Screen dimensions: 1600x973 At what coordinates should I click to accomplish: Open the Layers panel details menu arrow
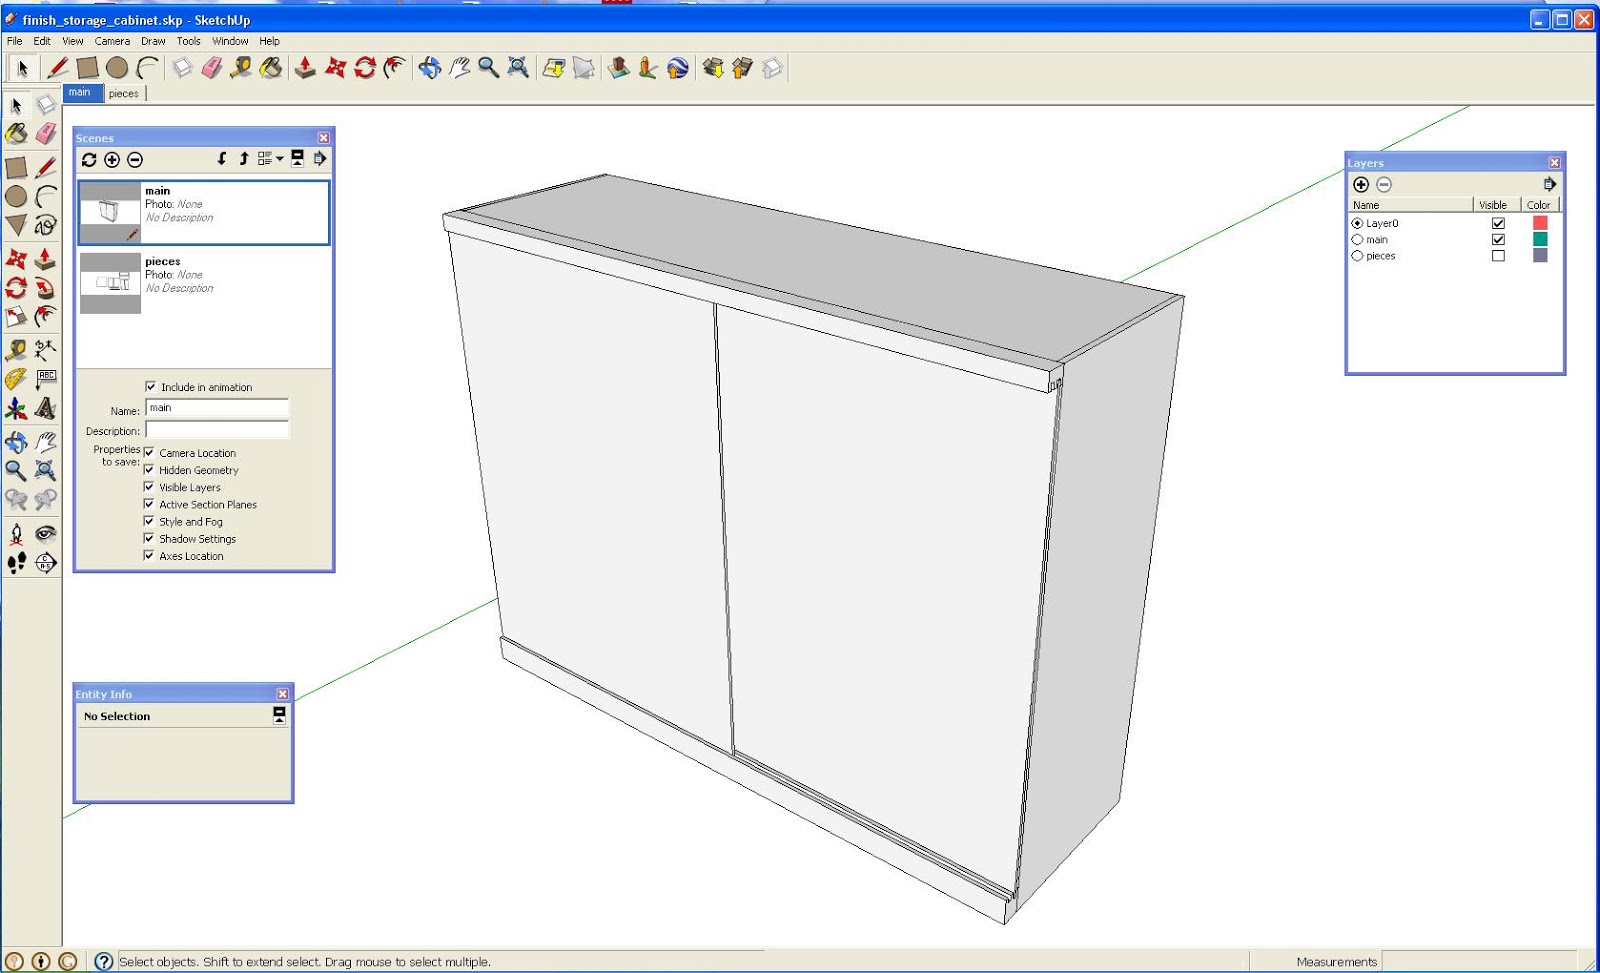click(1549, 184)
